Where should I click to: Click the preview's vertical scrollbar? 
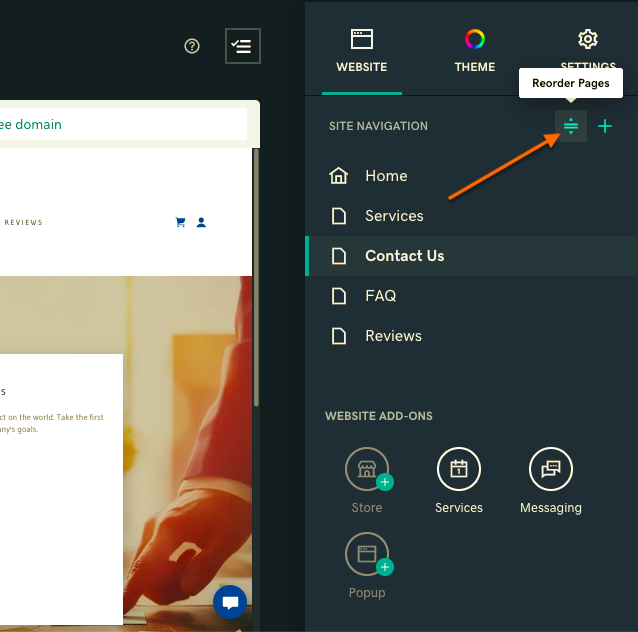point(256,280)
